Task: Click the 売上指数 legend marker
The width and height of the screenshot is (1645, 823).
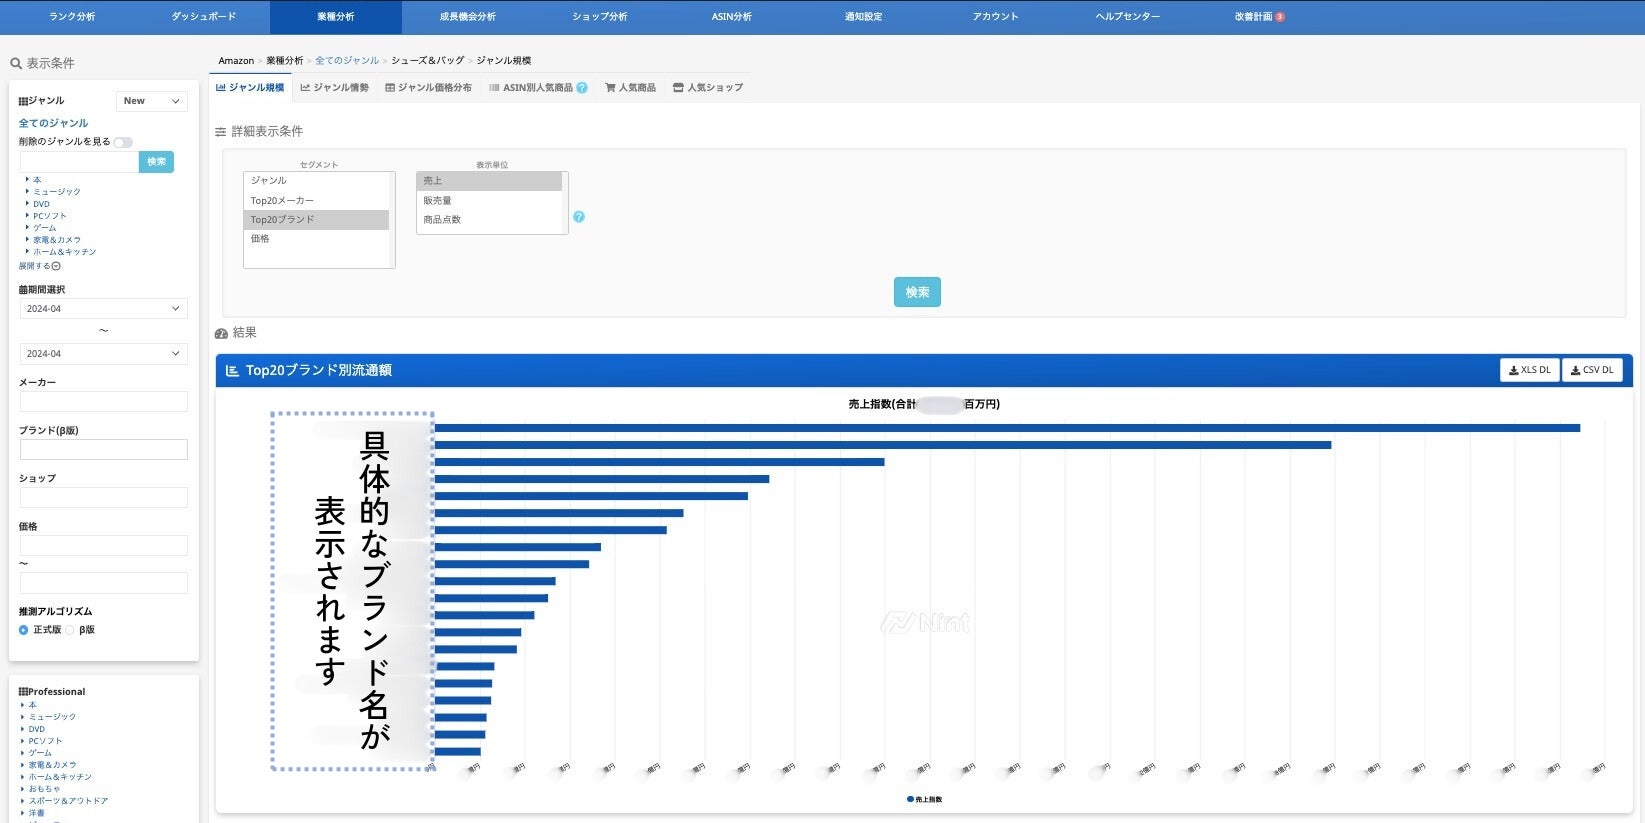Action: 910,799
